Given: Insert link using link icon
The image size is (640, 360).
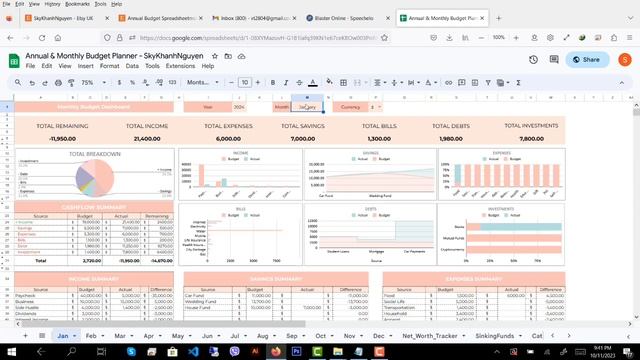Looking at the screenshot, I should click(x=448, y=82).
